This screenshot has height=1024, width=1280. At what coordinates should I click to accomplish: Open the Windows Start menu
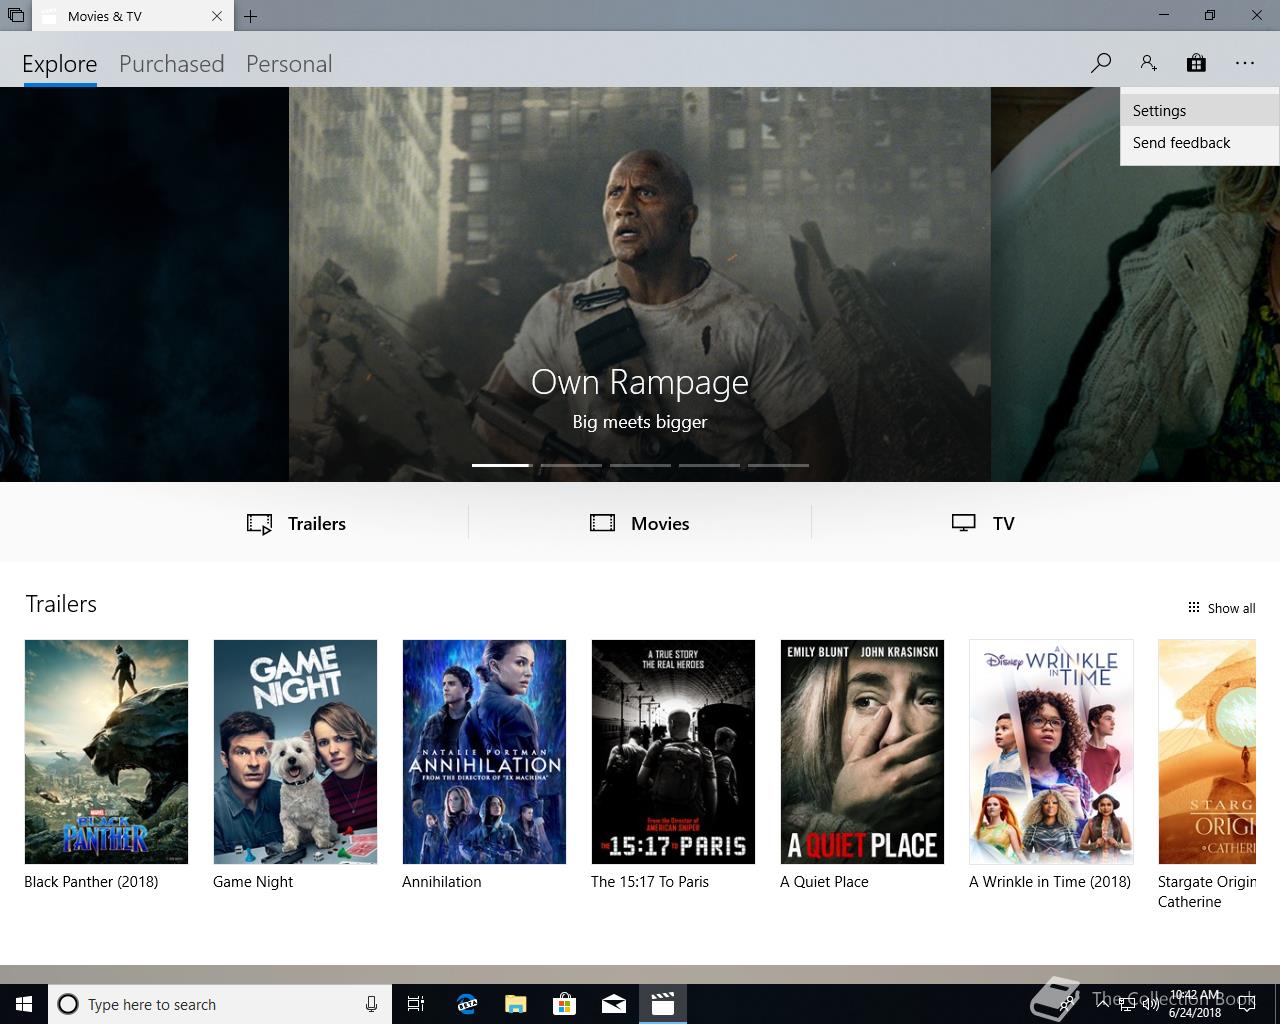[x=24, y=1004]
